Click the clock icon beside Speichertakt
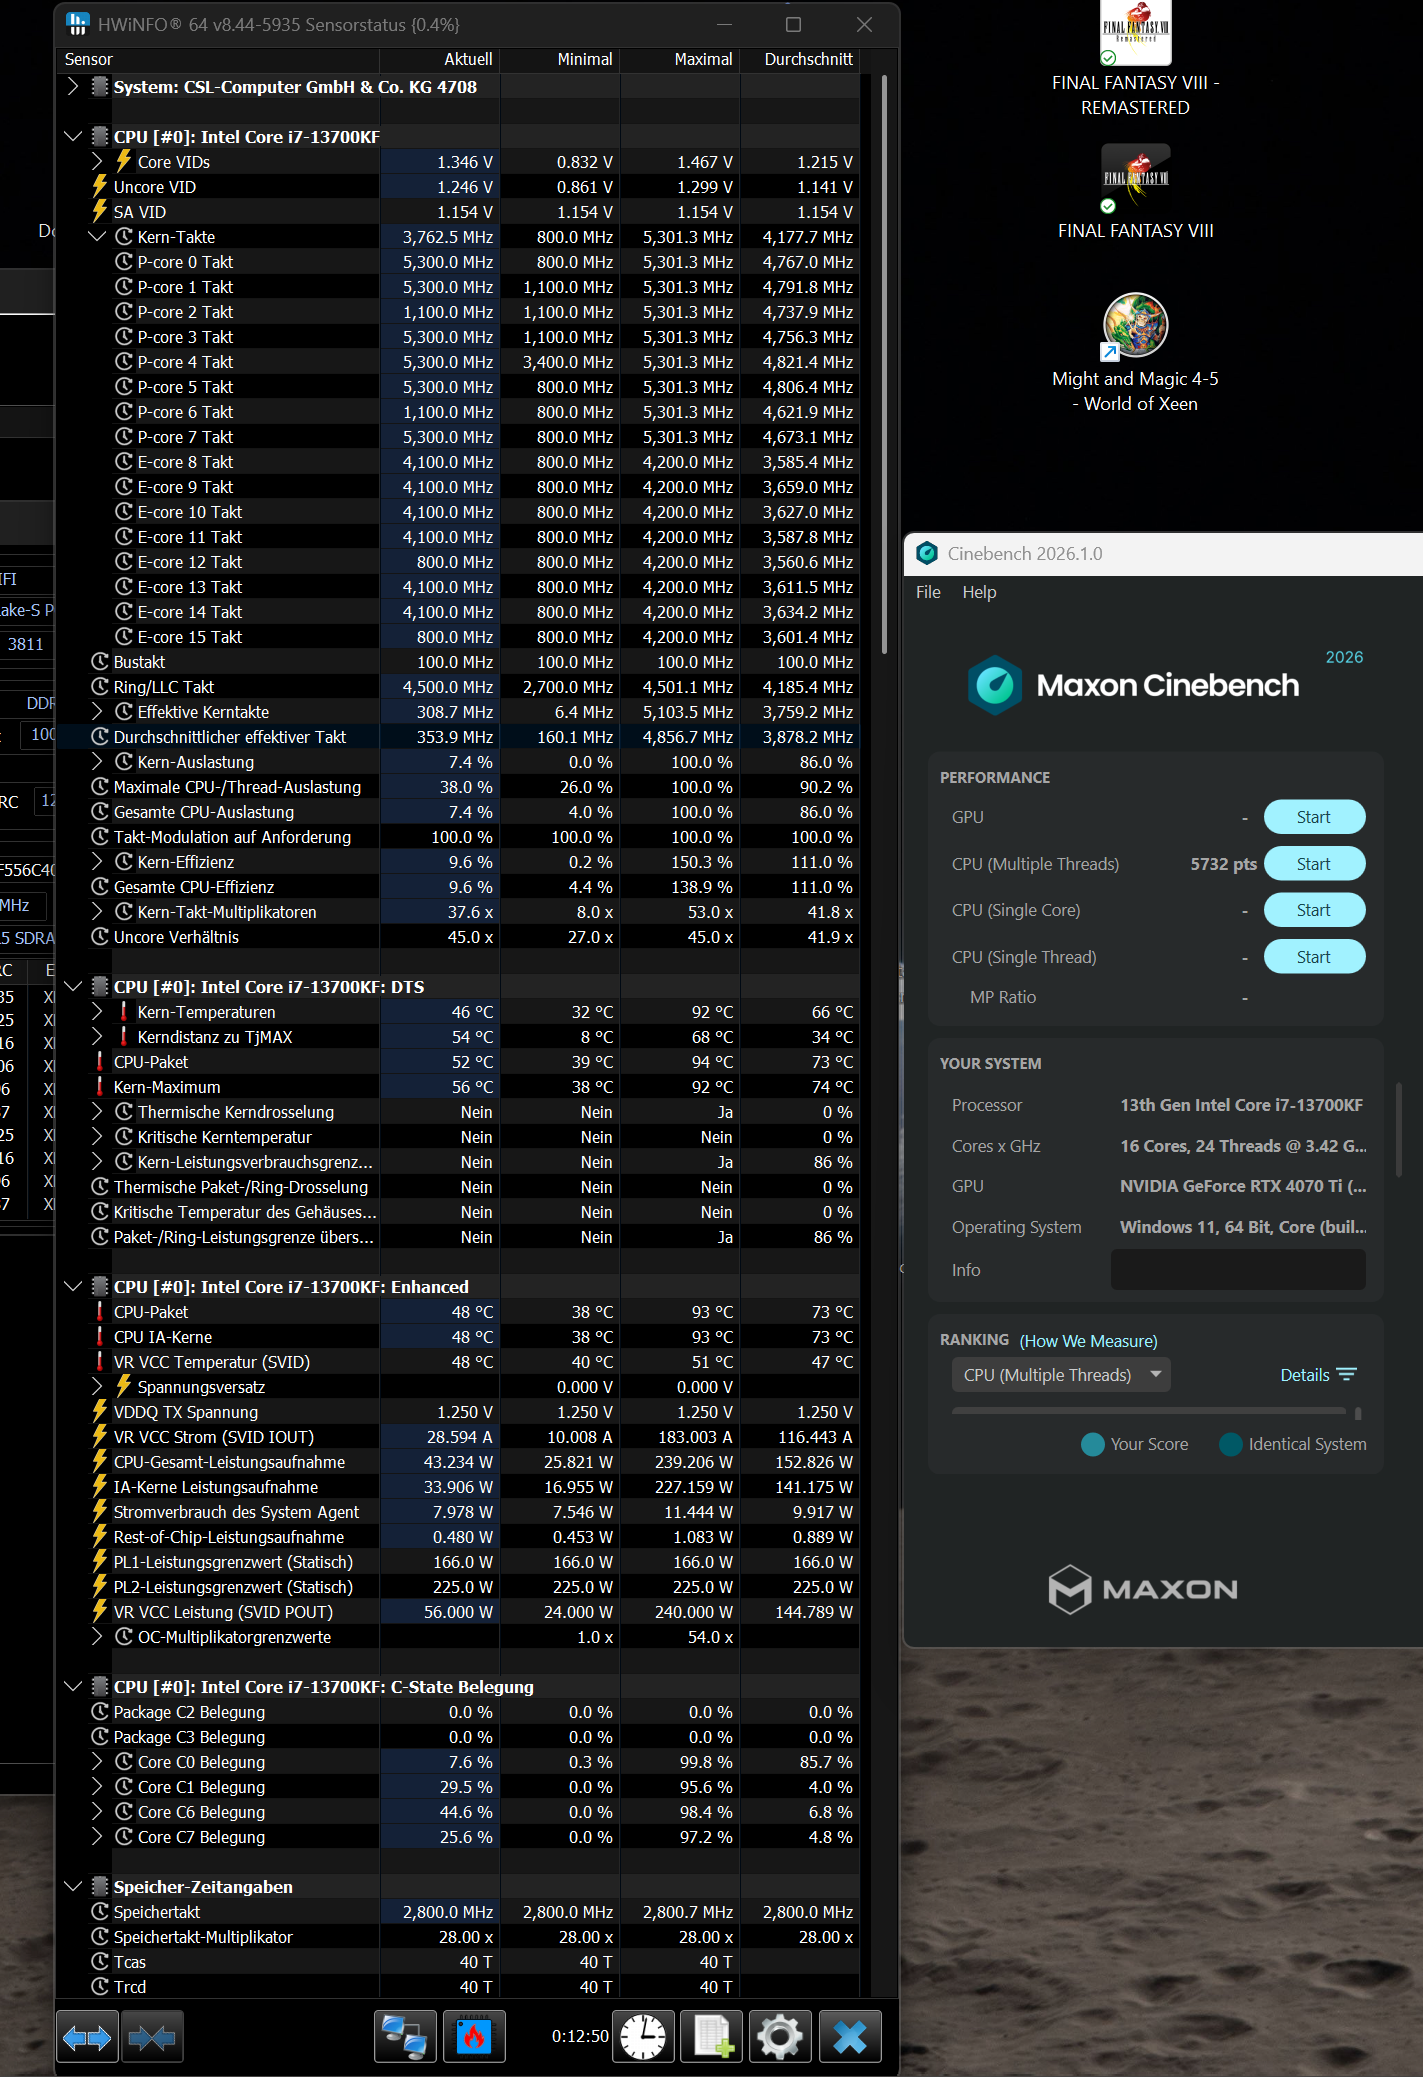Image resolution: width=1423 pixels, height=2077 pixels. [100, 1911]
